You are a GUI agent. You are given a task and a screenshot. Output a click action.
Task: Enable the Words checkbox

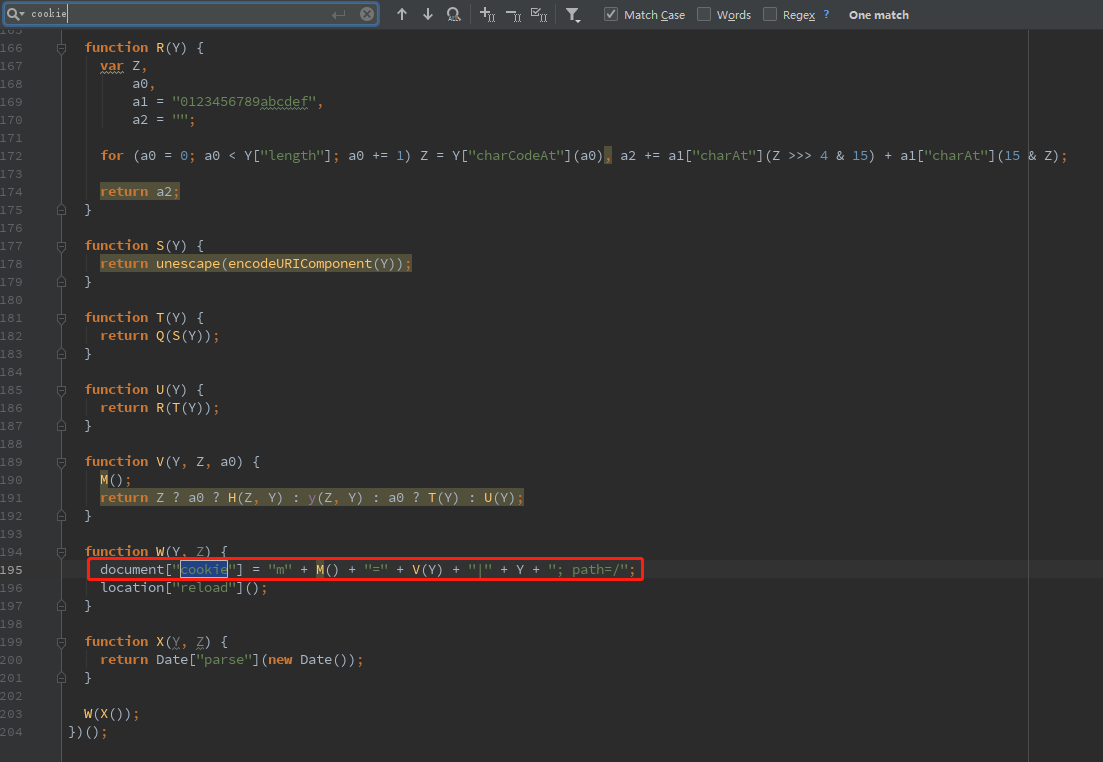coord(704,15)
